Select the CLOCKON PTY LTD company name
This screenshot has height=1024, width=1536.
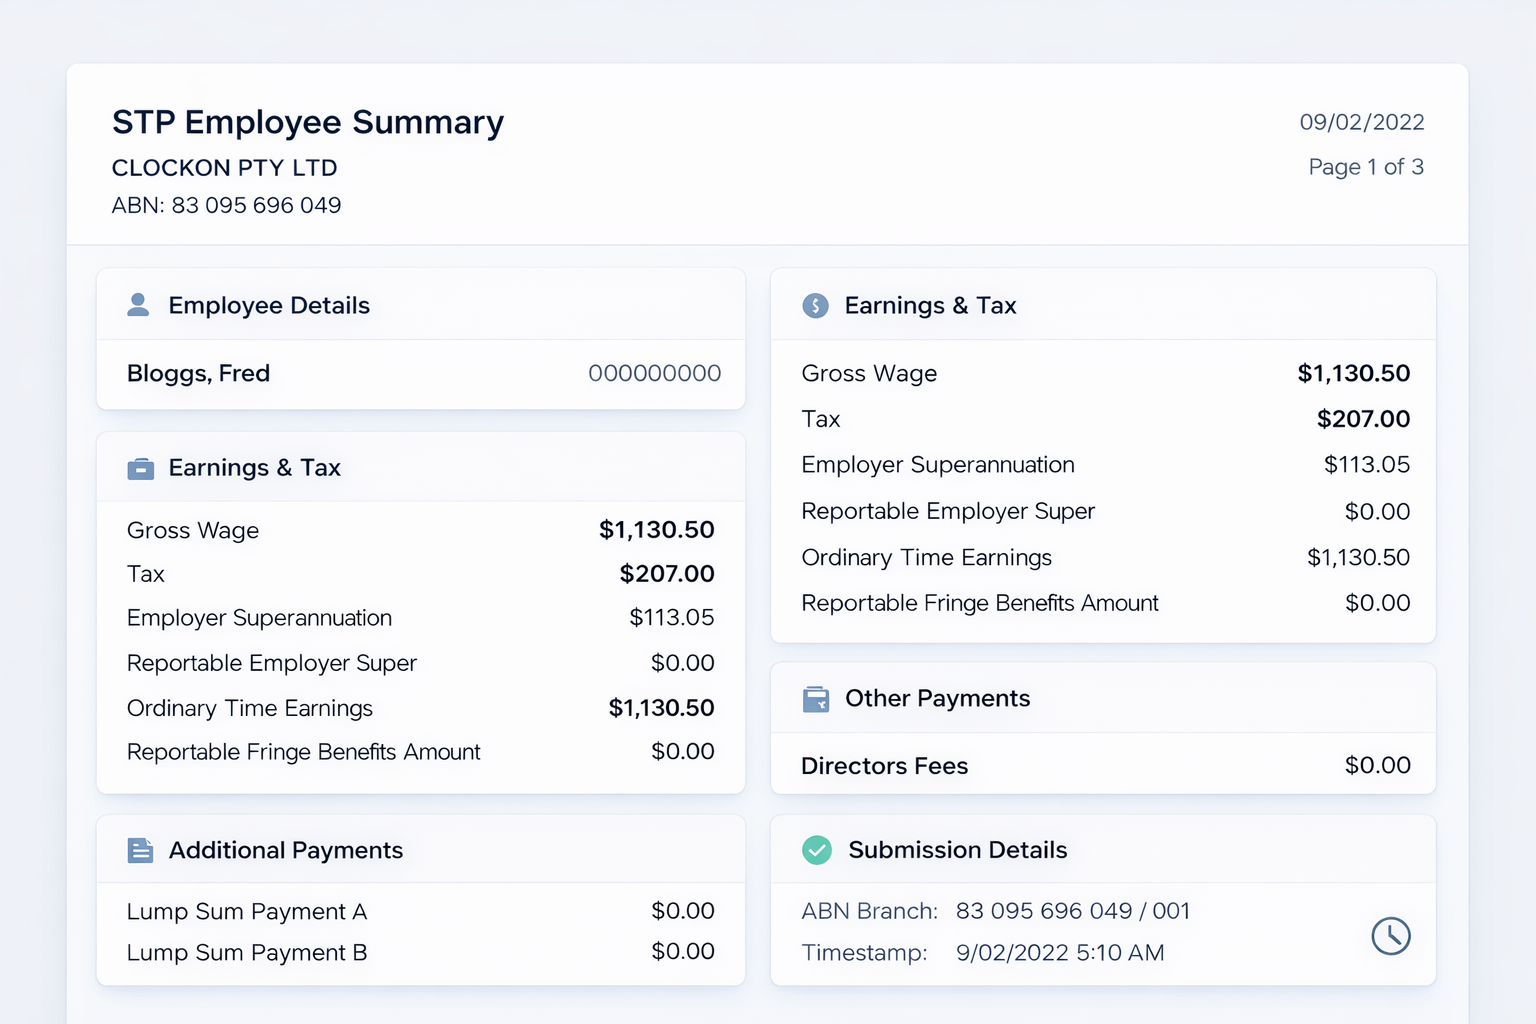224,168
